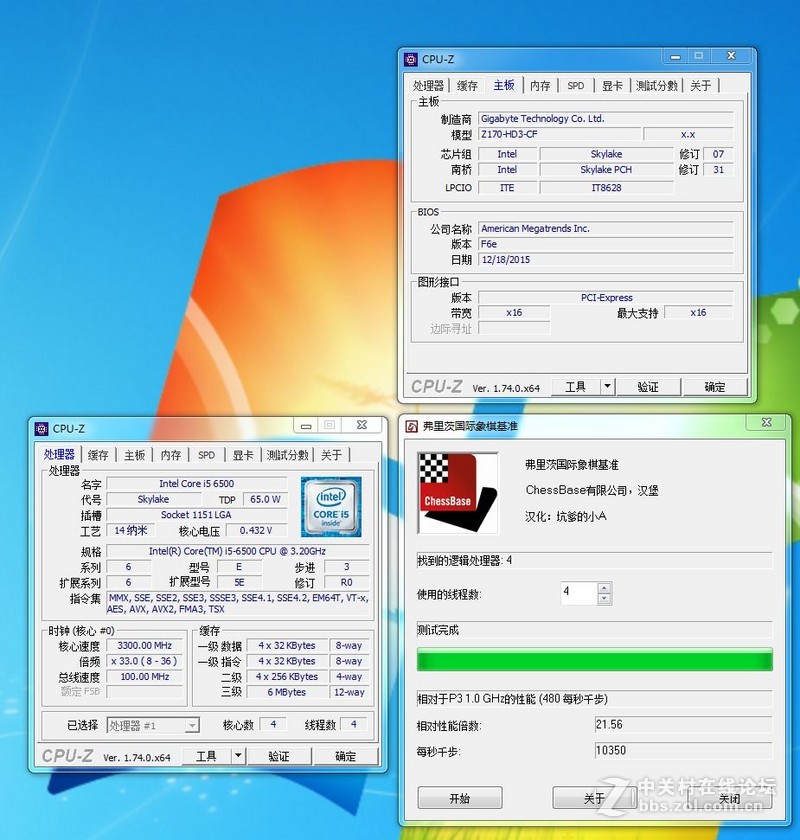800x840 pixels.
Task: Click the Fritz Chess Benchmark title bar icon
Action: (412, 426)
